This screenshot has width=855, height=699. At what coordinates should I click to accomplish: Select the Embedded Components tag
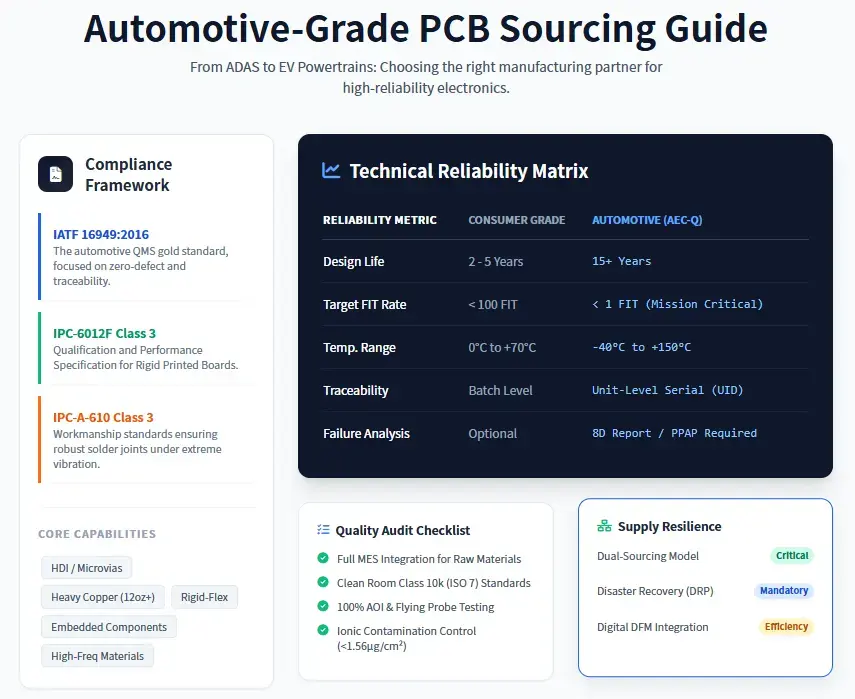tap(109, 627)
